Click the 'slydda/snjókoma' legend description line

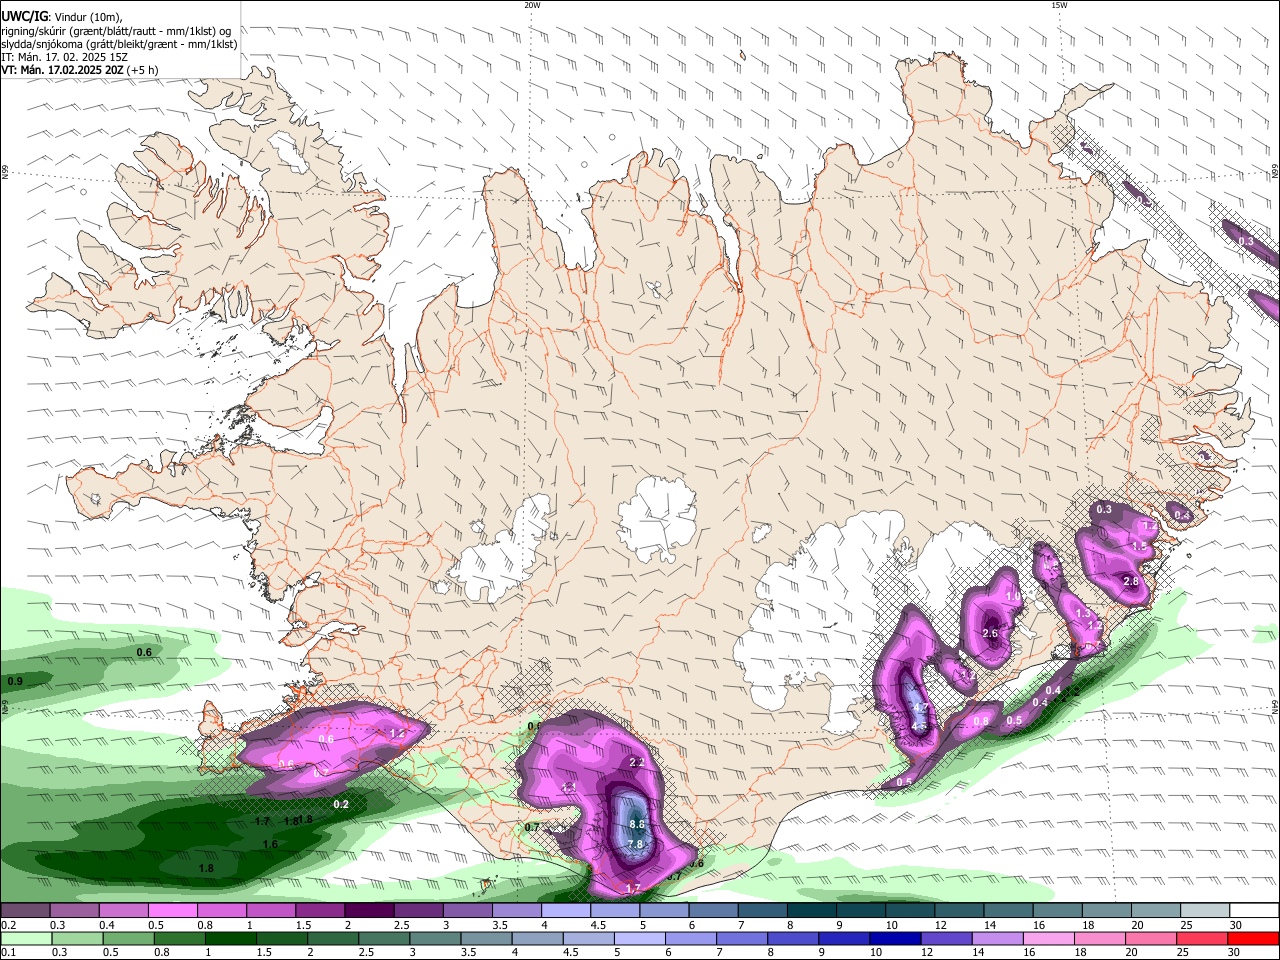(x=119, y=44)
